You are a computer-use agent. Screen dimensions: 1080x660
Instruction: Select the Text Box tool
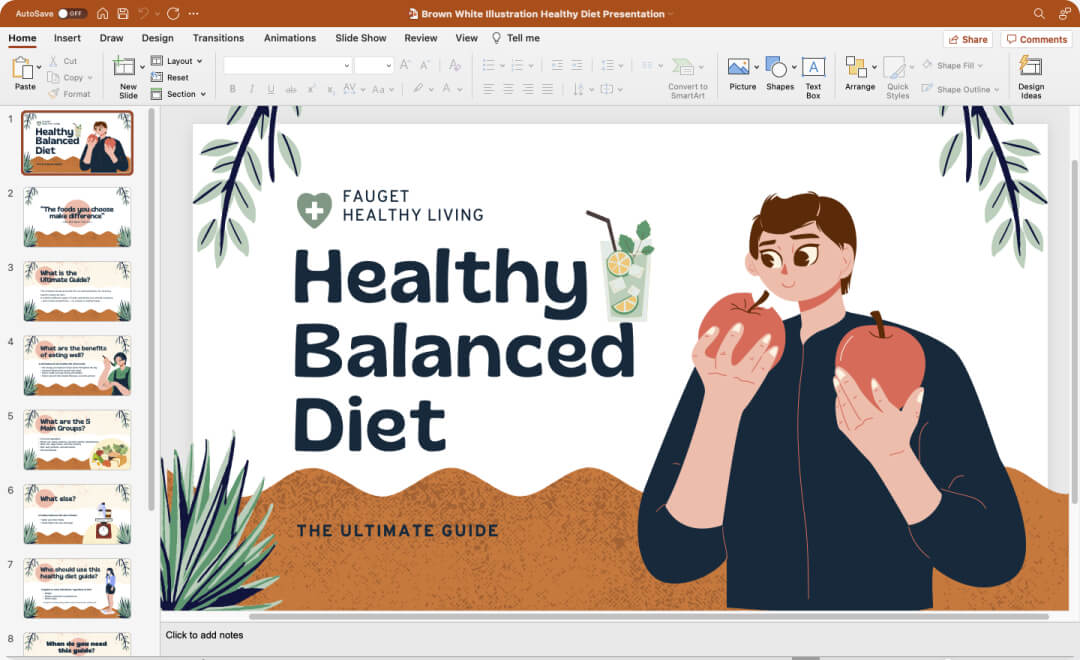[x=813, y=68]
